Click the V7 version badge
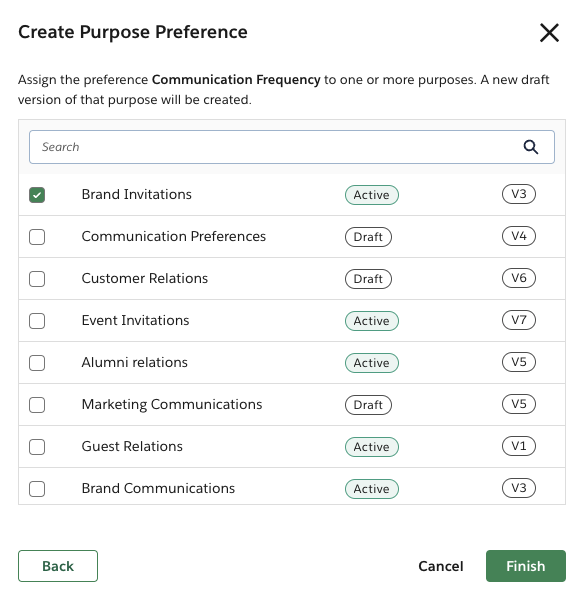This screenshot has width=585, height=610. click(x=518, y=320)
